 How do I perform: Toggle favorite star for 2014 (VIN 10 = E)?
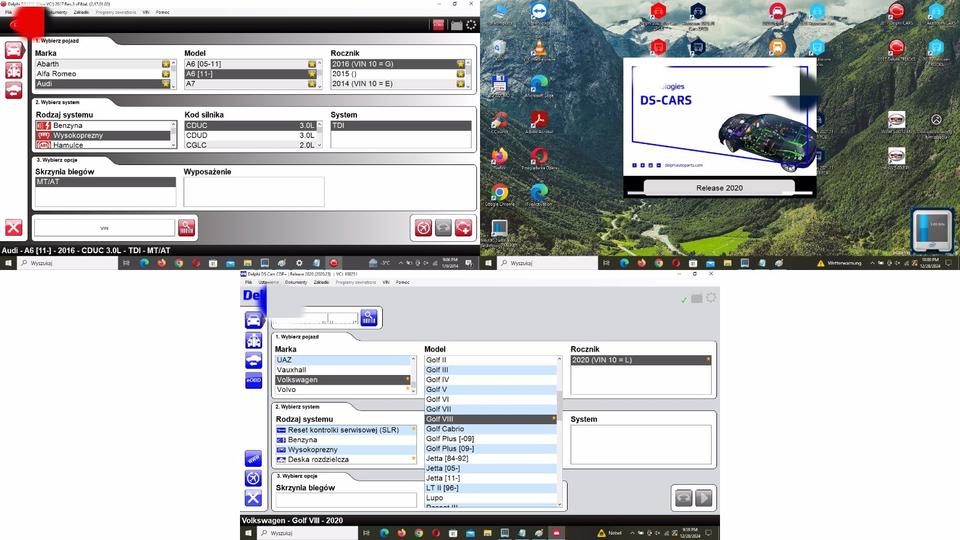click(x=460, y=83)
